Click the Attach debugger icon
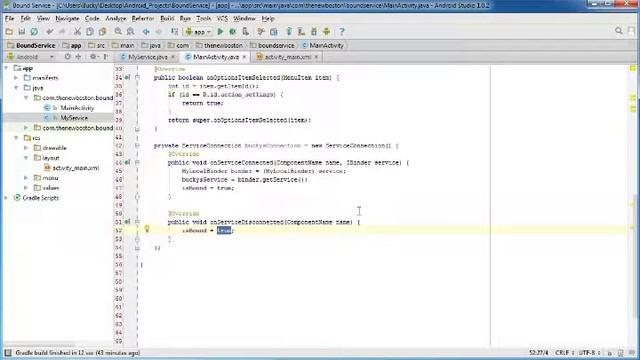The width and height of the screenshot is (640, 360). pos(245,31)
